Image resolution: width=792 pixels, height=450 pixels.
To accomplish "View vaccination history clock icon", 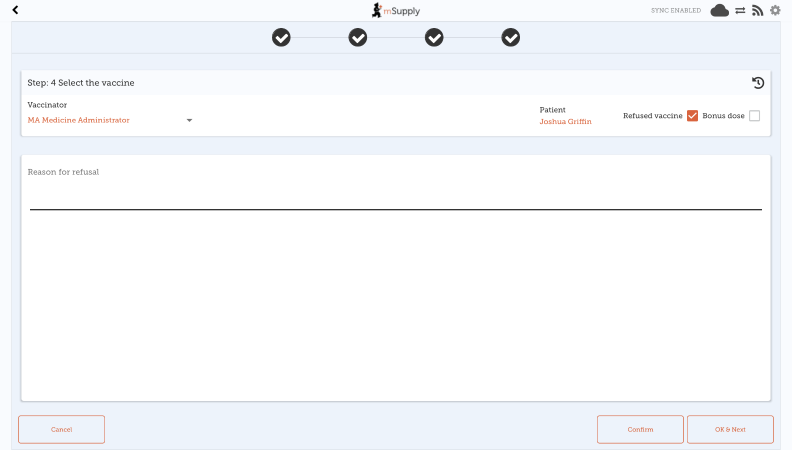I will (x=758, y=83).
